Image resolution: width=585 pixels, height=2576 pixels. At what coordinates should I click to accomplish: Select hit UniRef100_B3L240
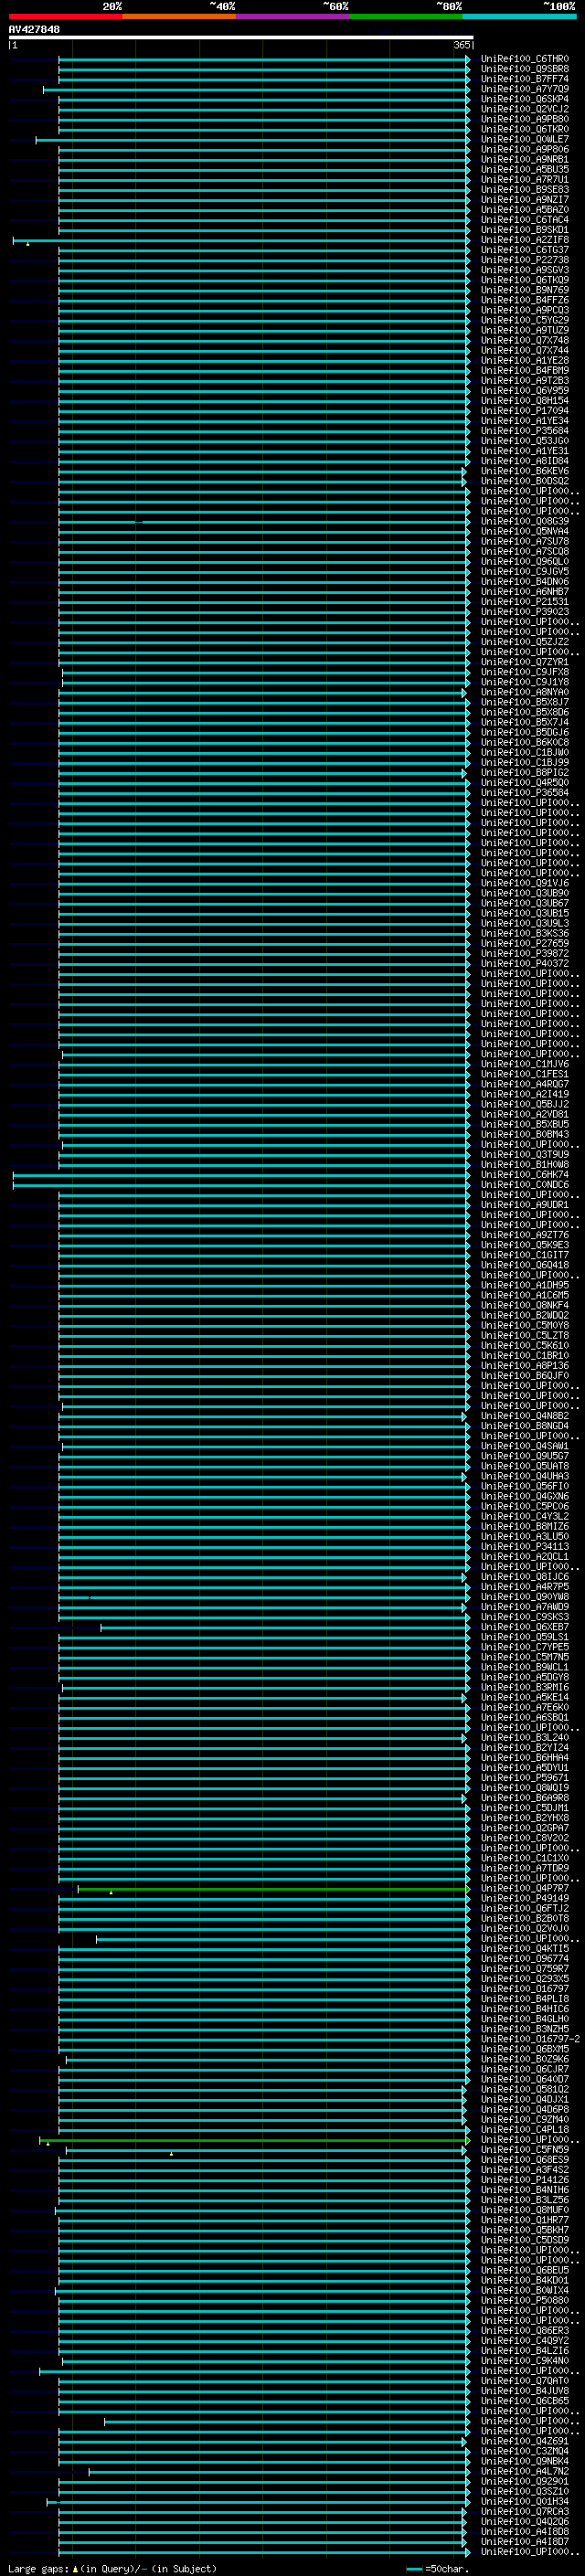(525, 1737)
